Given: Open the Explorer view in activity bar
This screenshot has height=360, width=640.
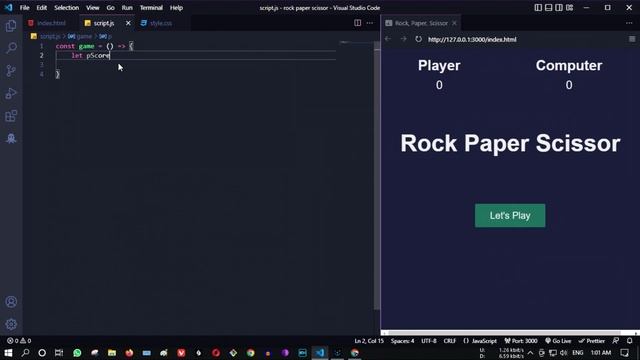Looking at the screenshot, I should (x=11, y=26).
